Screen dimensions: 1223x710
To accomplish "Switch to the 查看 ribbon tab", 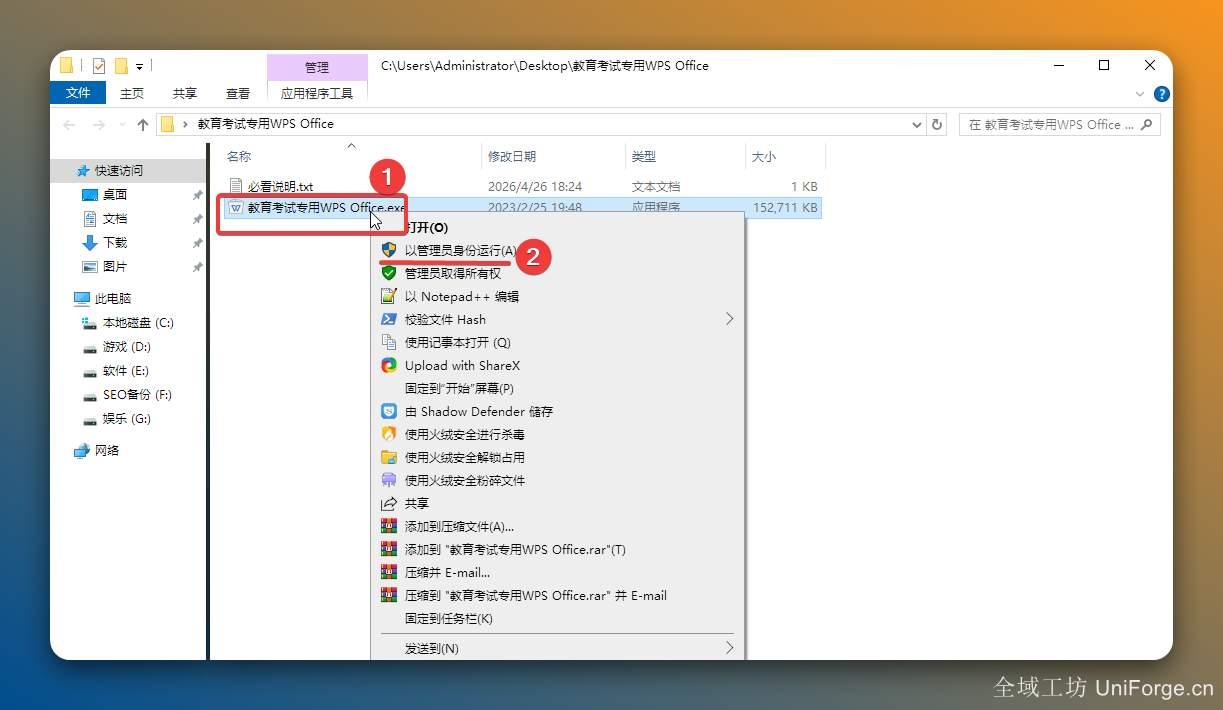I will click(238, 93).
